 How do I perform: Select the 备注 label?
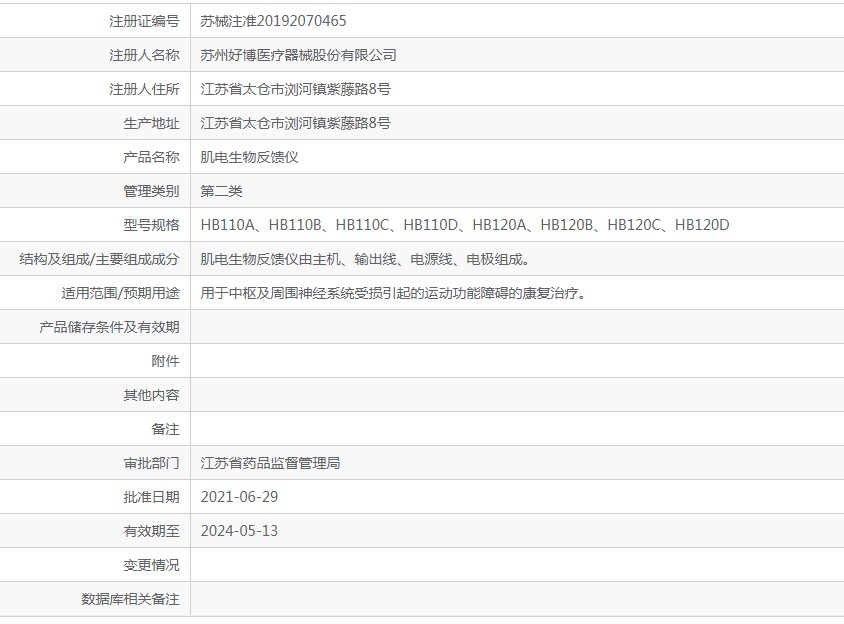pos(165,429)
